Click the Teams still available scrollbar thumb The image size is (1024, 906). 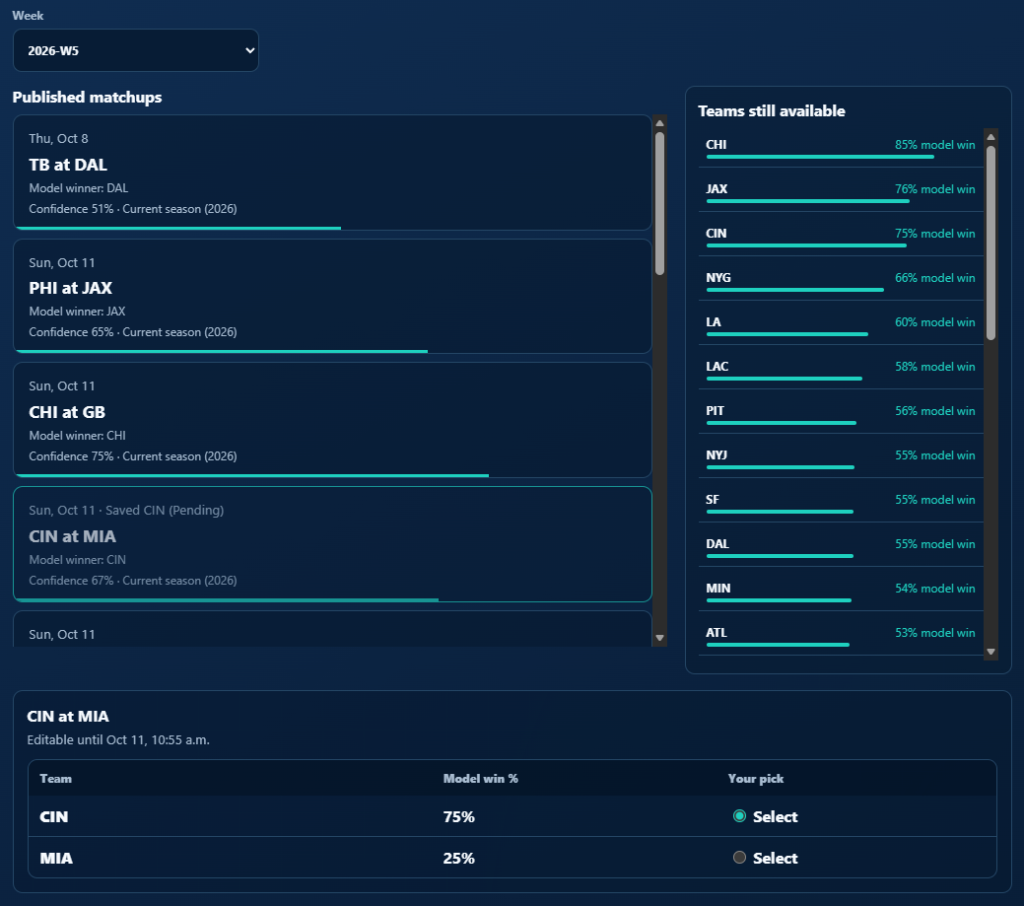pyautogui.click(x=991, y=243)
